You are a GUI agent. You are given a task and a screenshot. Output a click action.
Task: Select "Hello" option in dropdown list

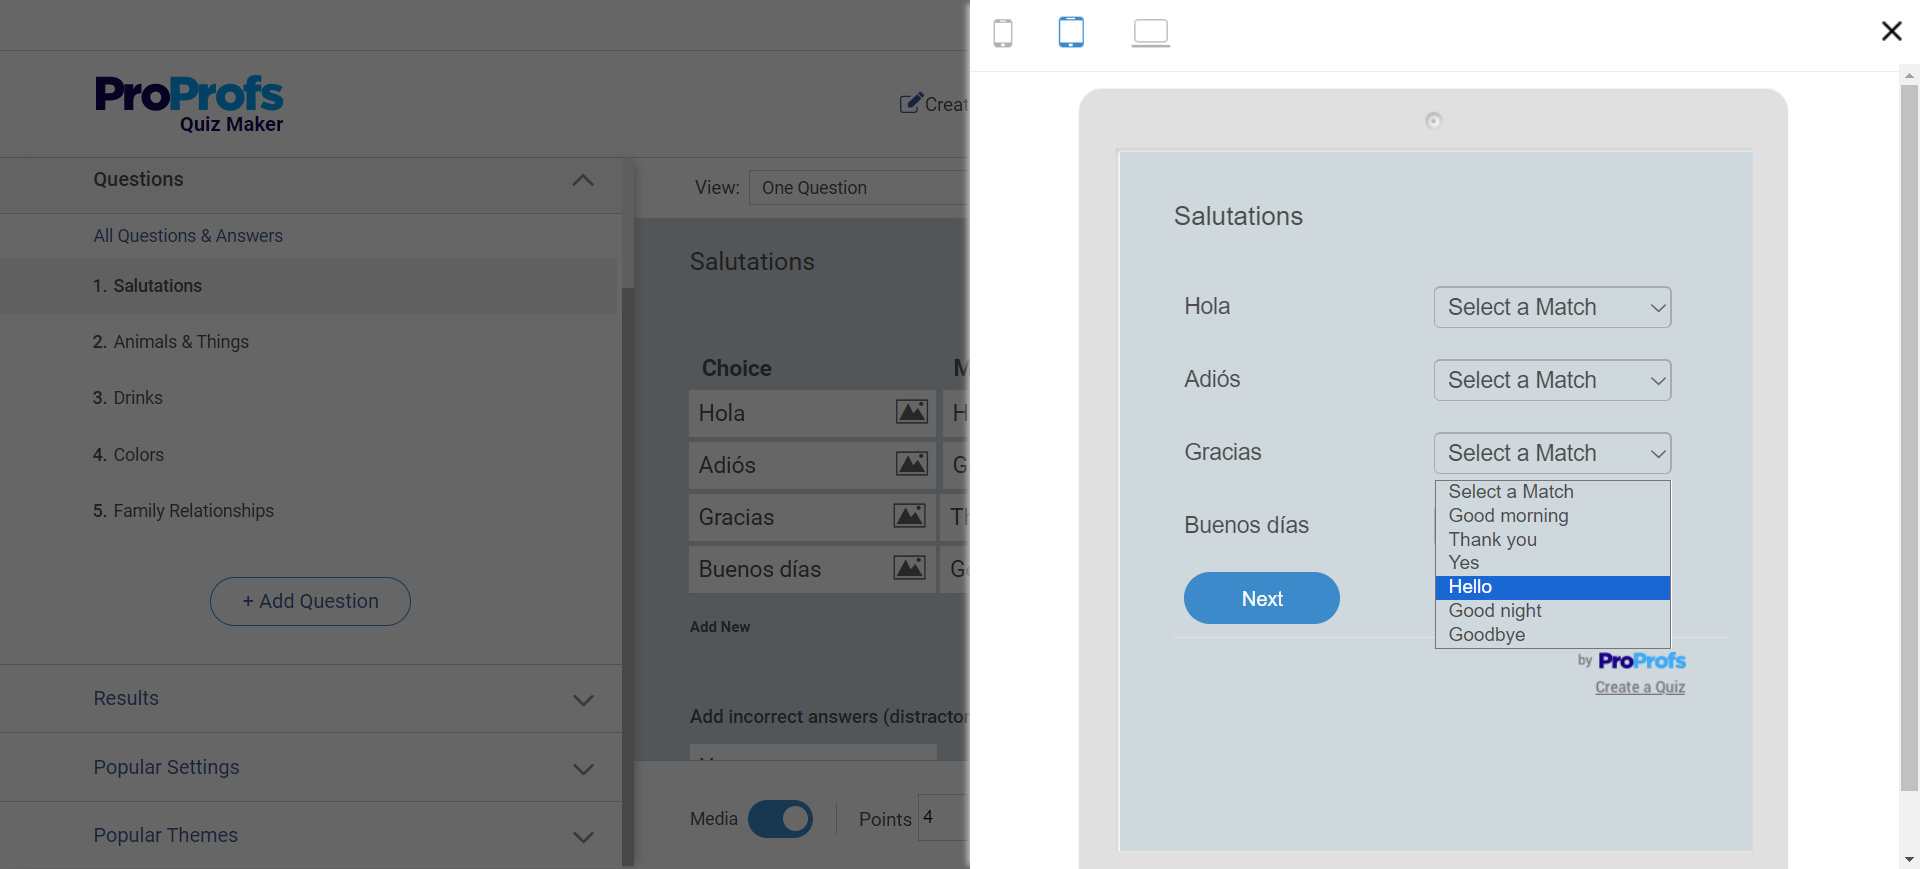(1470, 587)
